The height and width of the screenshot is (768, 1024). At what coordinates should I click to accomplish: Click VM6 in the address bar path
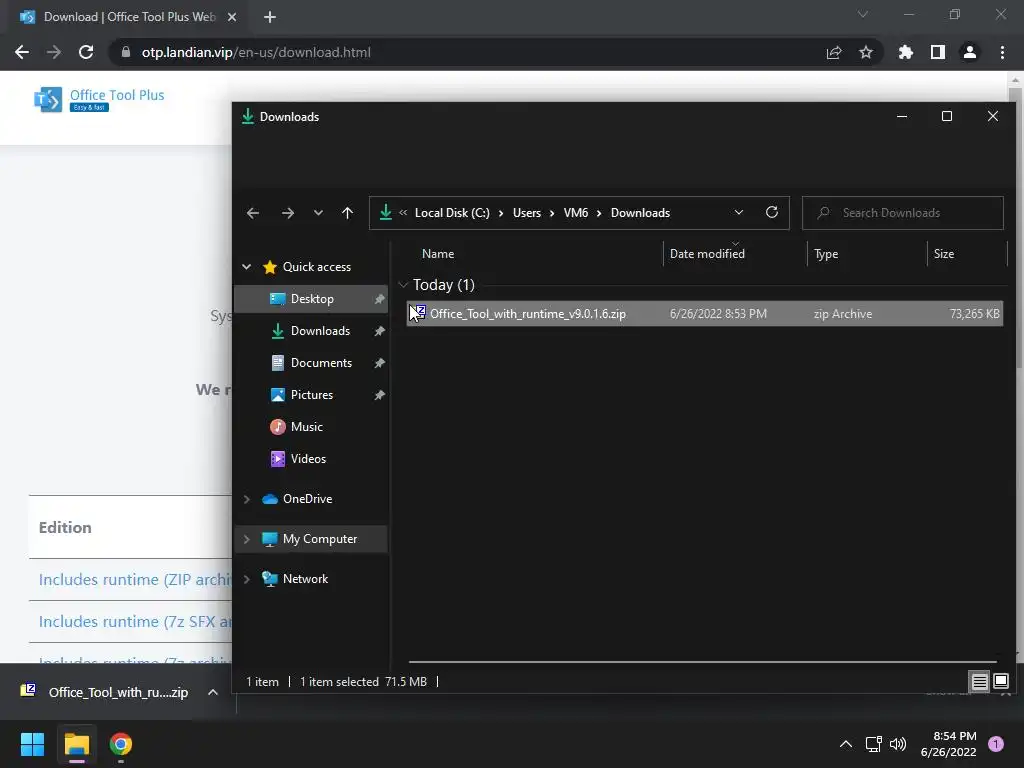pos(575,213)
